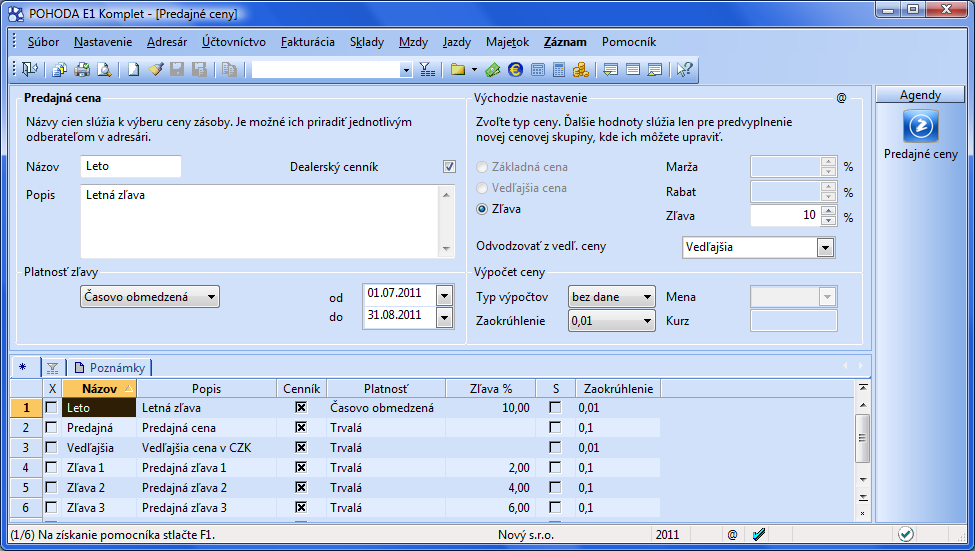Adjust the Zľava percent spinner arrows
This screenshot has height=551, width=975.
[828, 216]
